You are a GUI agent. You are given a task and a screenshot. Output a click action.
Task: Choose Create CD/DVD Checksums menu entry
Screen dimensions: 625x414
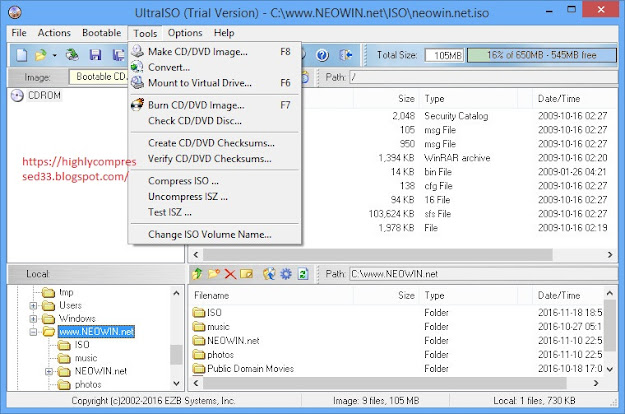click(x=214, y=143)
